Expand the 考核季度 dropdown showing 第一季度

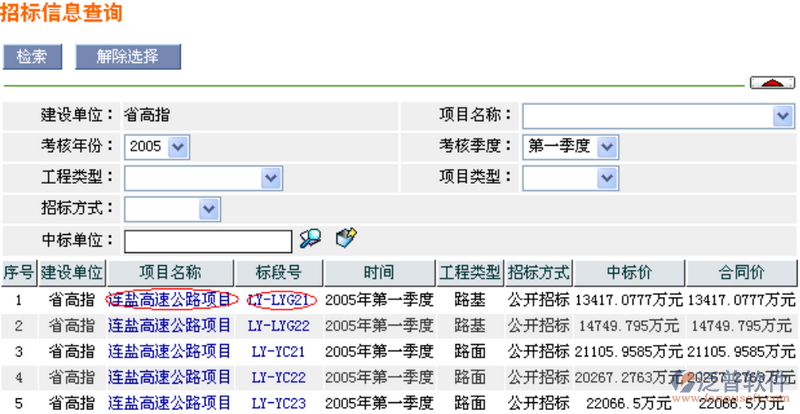pyautogui.click(x=607, y=147)
